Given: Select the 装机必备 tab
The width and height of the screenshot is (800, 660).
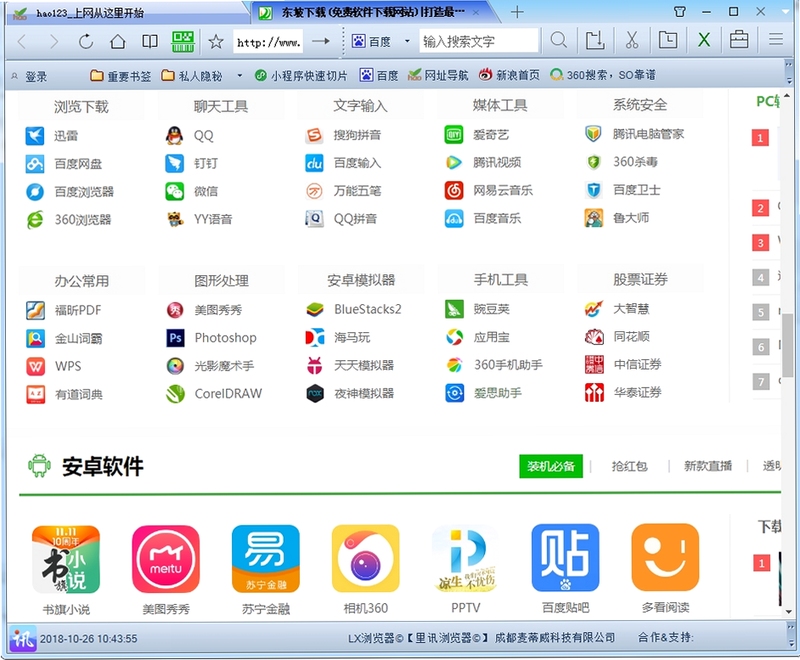Looking at the screenshot, I should pos(551,466).
